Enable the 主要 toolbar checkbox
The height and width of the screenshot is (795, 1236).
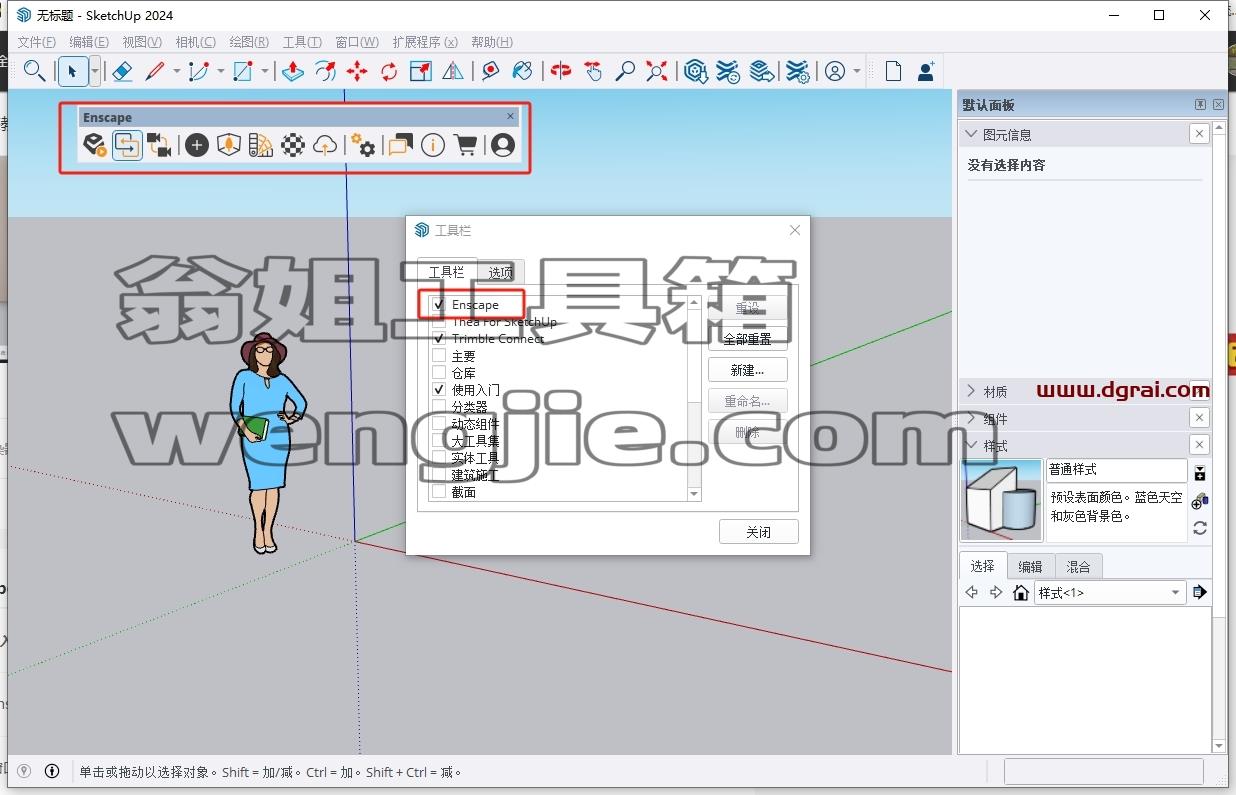(438, 356)
